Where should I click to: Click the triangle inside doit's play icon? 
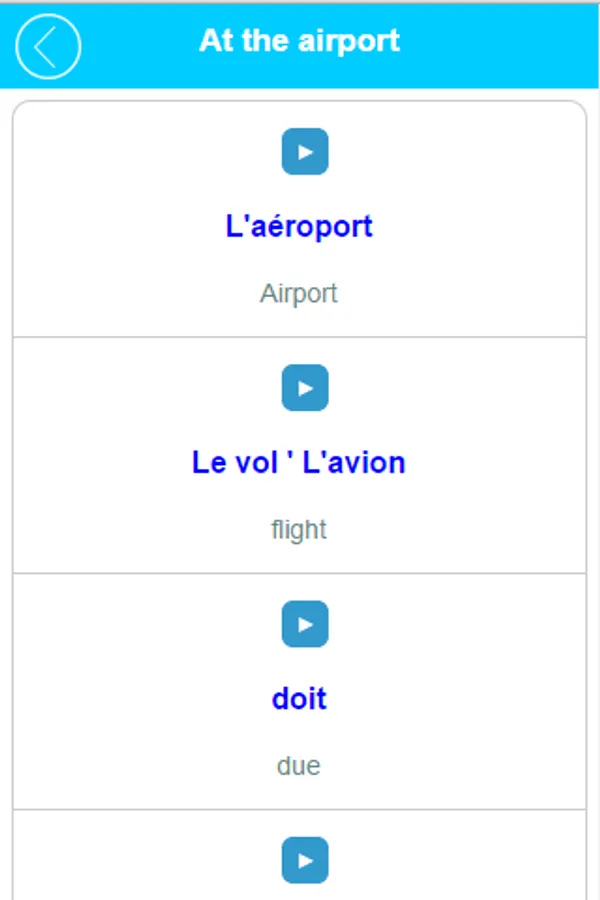point(306,624)
